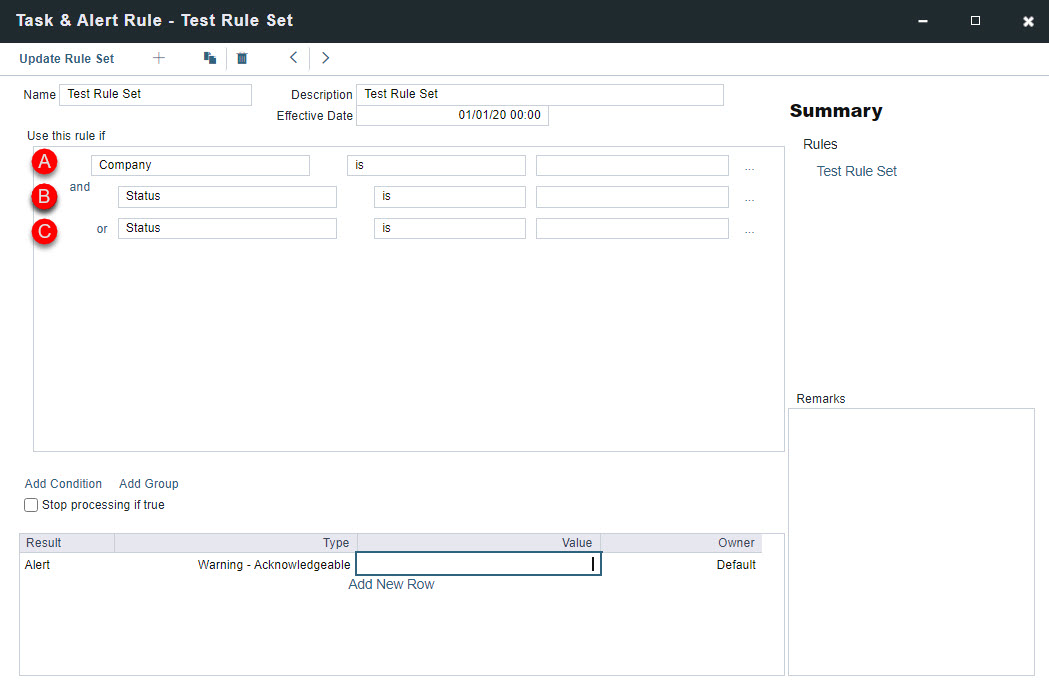The image size is (1049, 681).
Task: Enable Stop processing if true
Action: tap(31, 505)
